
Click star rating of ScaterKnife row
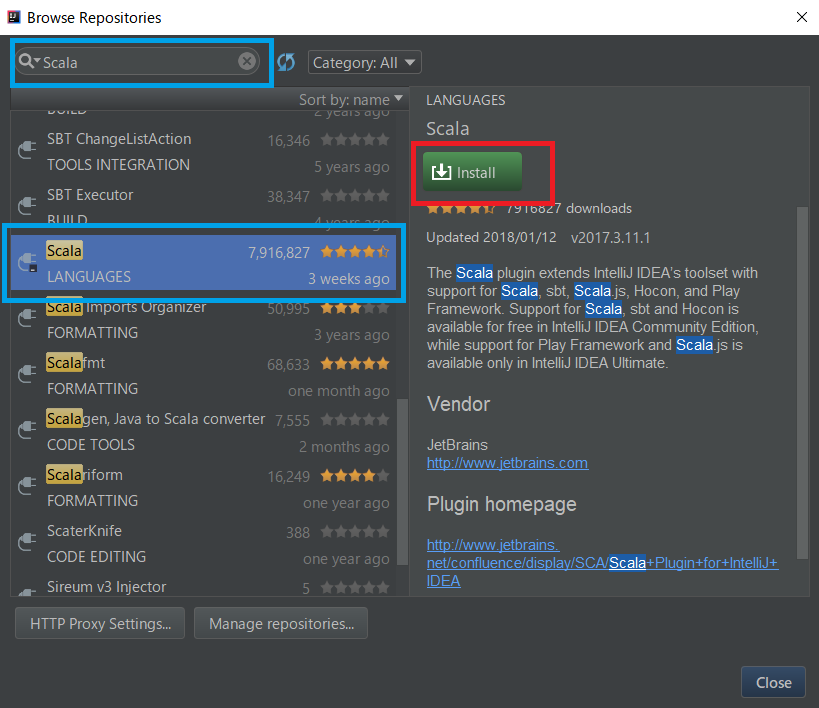[x=355, y=532]
